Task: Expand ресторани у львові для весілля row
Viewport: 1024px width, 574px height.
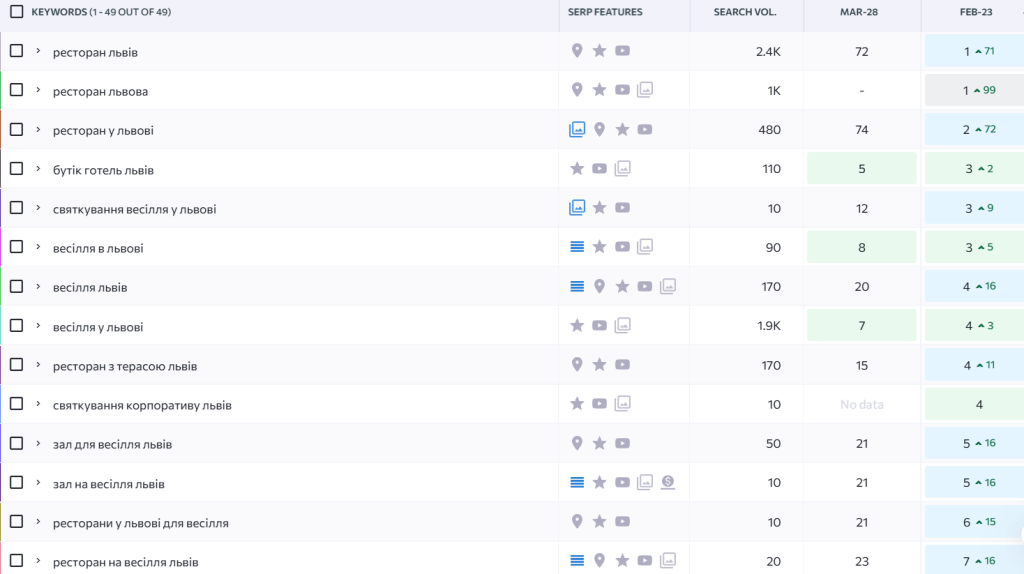Action: (38, 522)
